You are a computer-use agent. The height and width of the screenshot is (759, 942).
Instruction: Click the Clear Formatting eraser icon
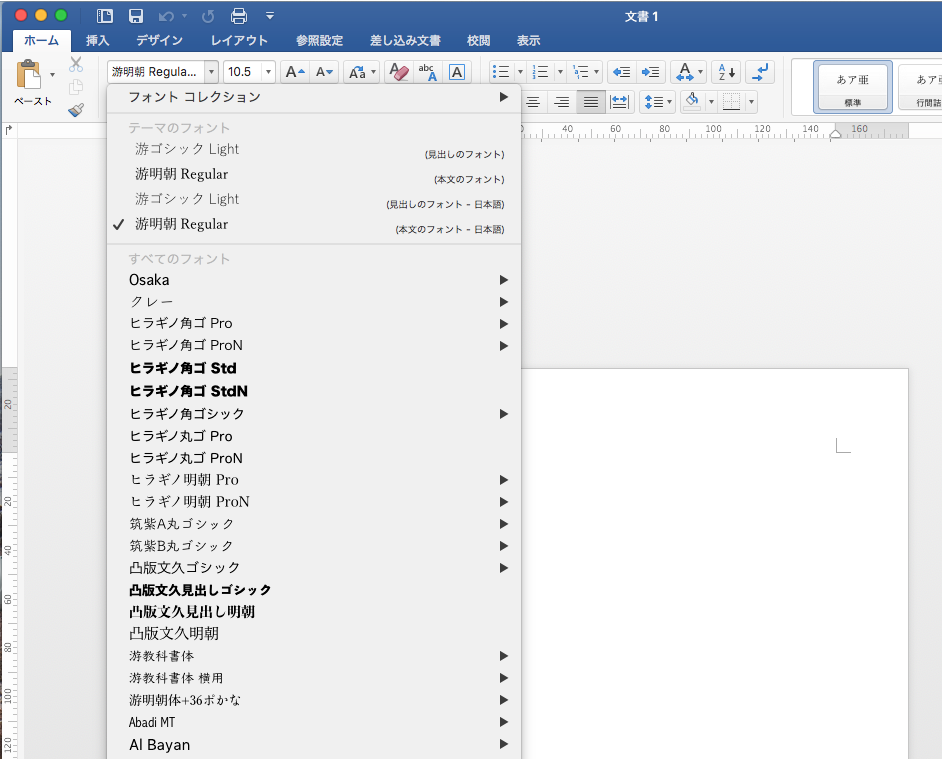pos(398,72)
